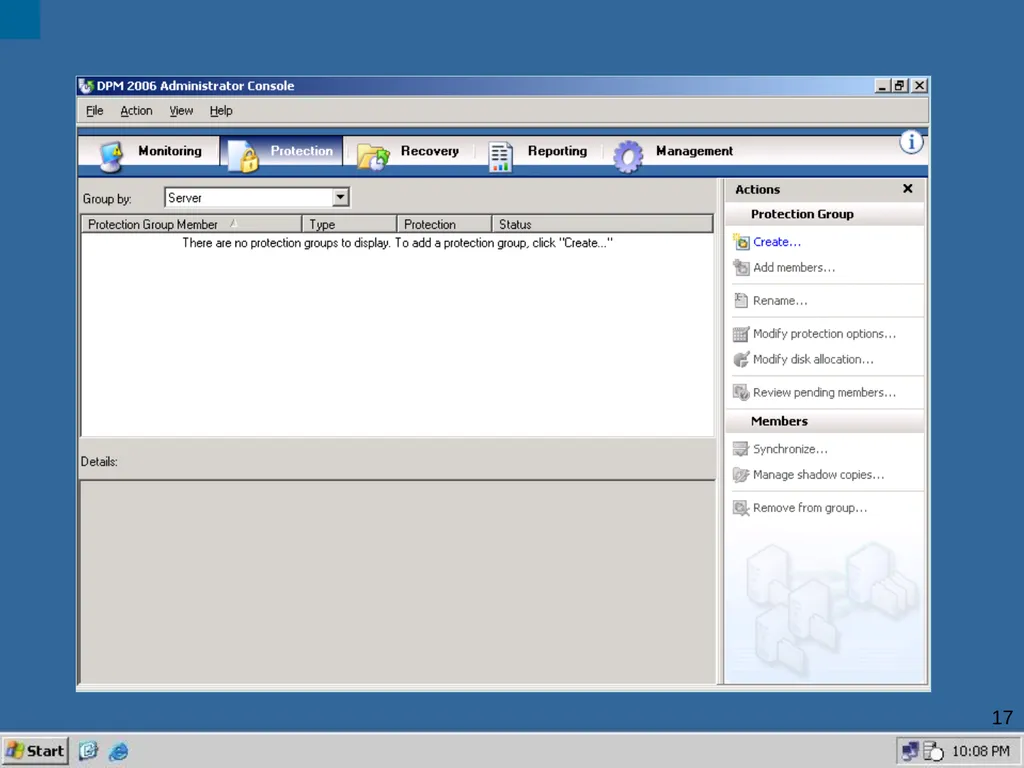This screenshot has height=768, width=1024.
Task: Click the taskbar clock showing 10:08 PM
Action: 980,752
